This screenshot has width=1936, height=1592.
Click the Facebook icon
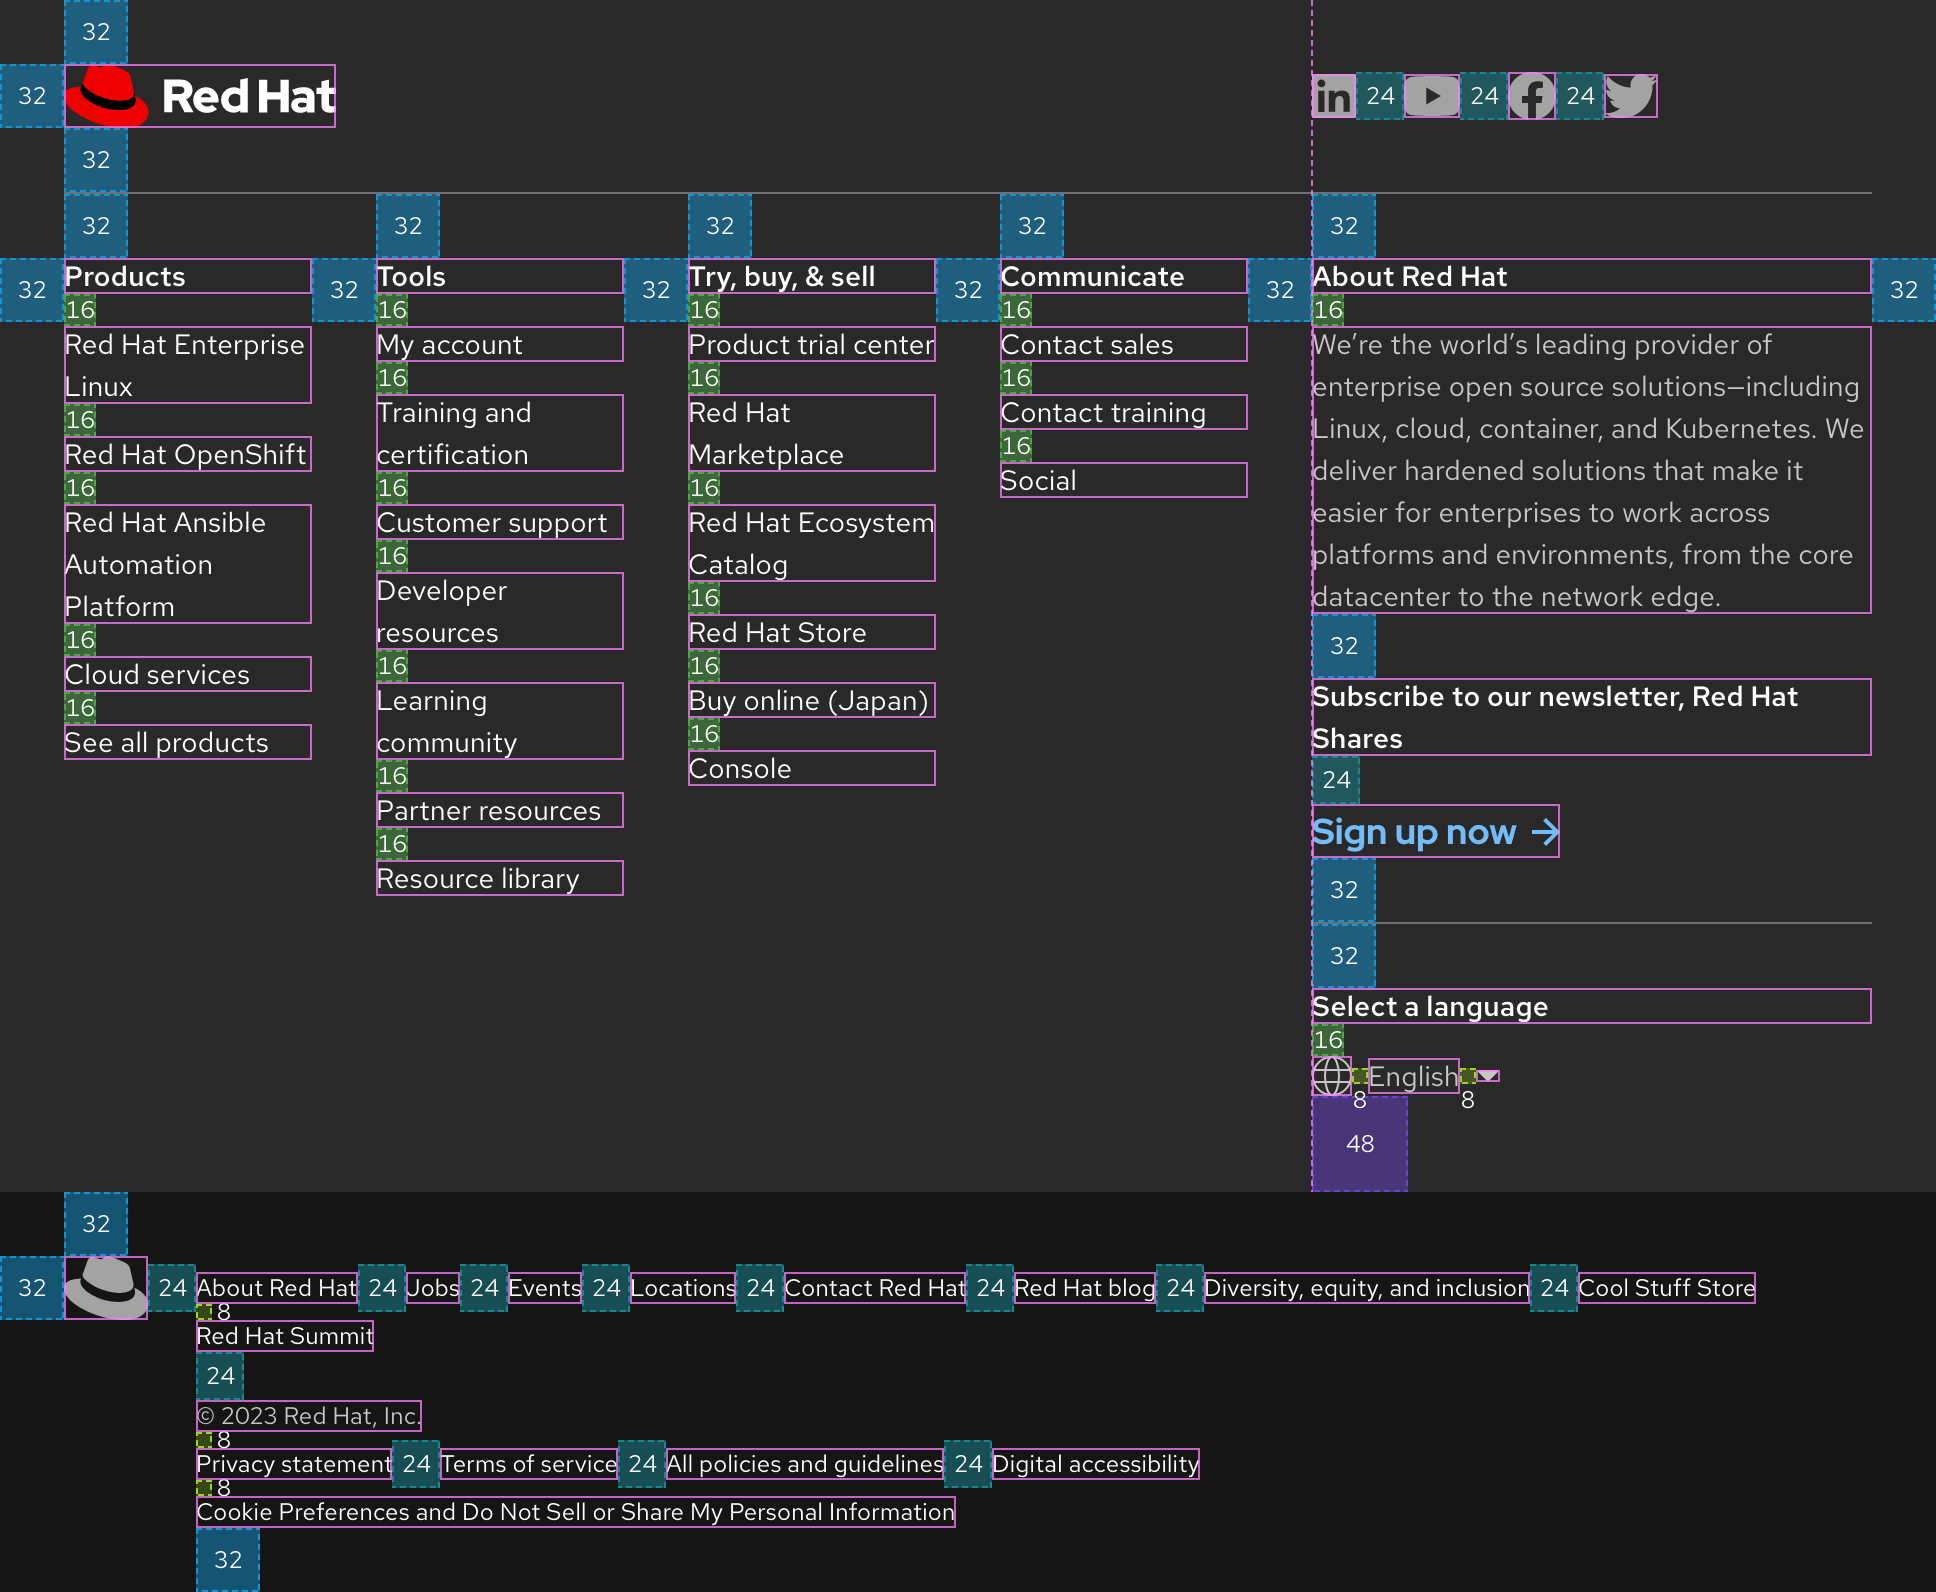pos(1529,96)
